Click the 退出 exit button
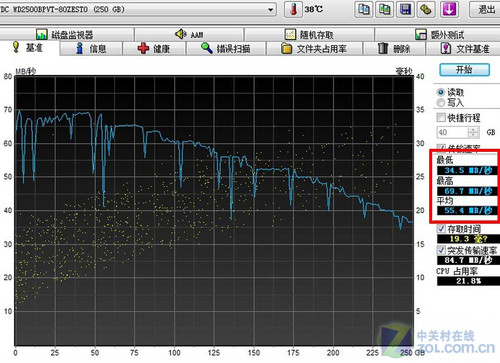 pos(486,9)
